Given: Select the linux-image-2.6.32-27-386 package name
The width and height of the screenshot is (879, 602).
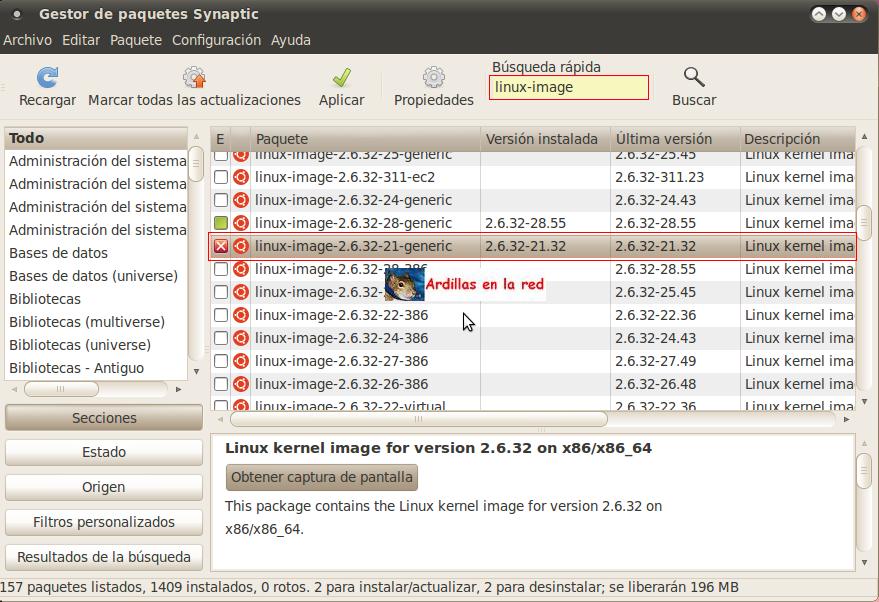Looking at the screenshot, I should [341, 361].
